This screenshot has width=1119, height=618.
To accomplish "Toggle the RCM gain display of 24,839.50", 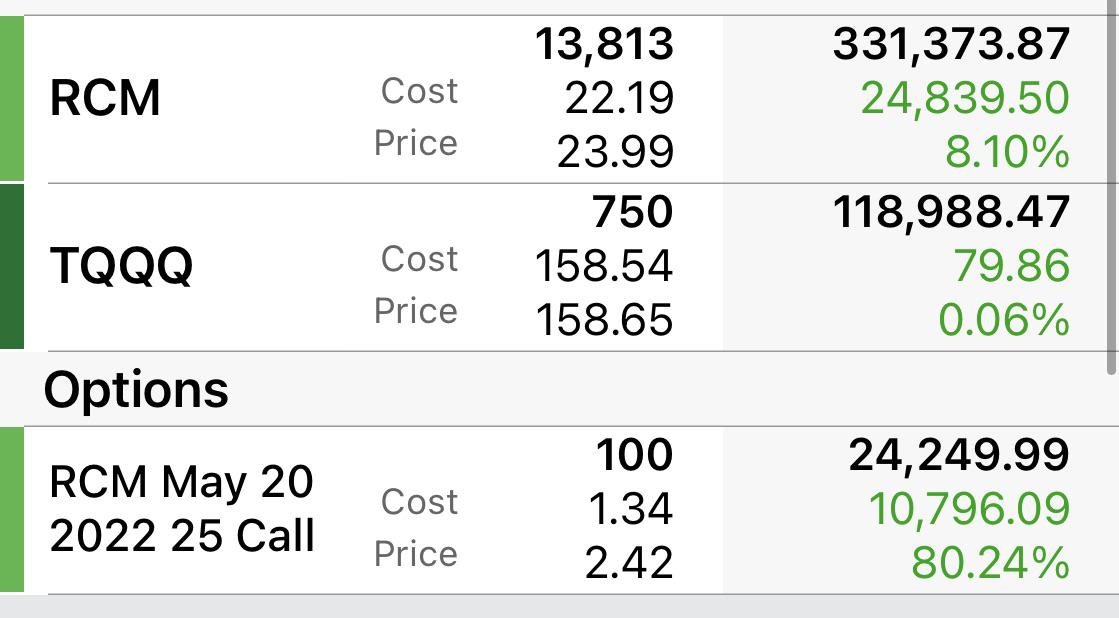I will [966, 98].
